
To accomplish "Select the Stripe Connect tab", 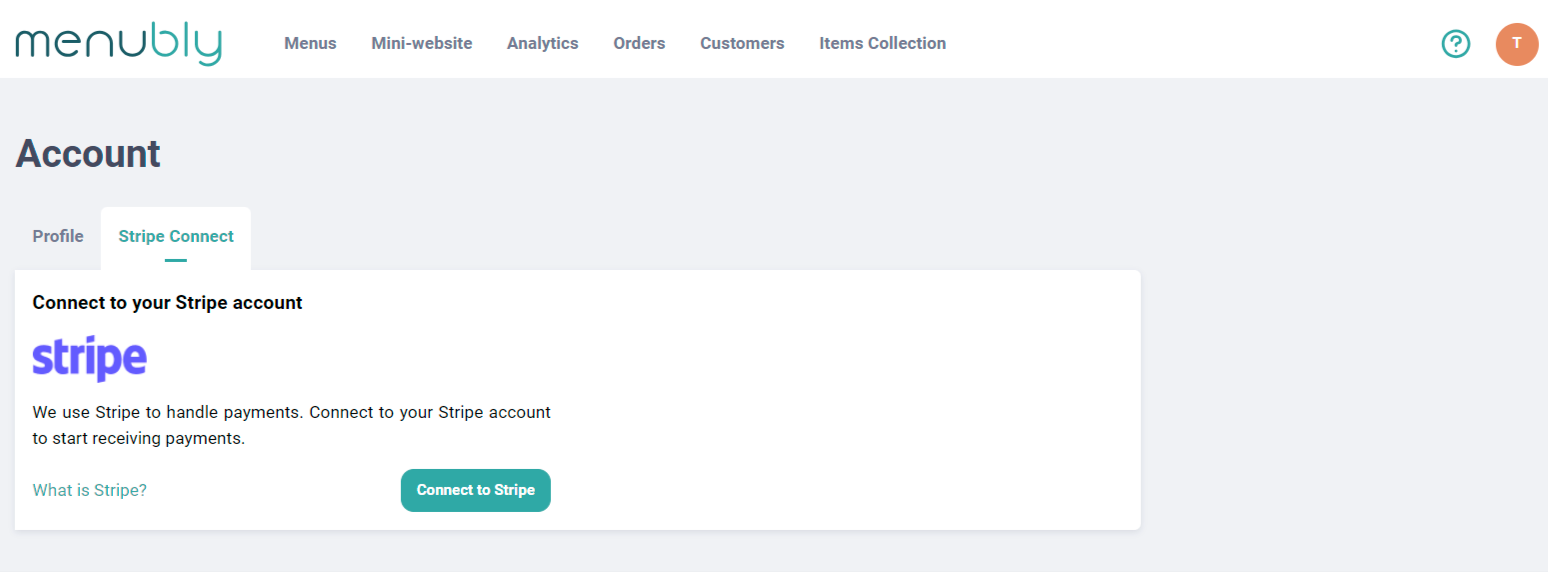I will pos(176,237).
